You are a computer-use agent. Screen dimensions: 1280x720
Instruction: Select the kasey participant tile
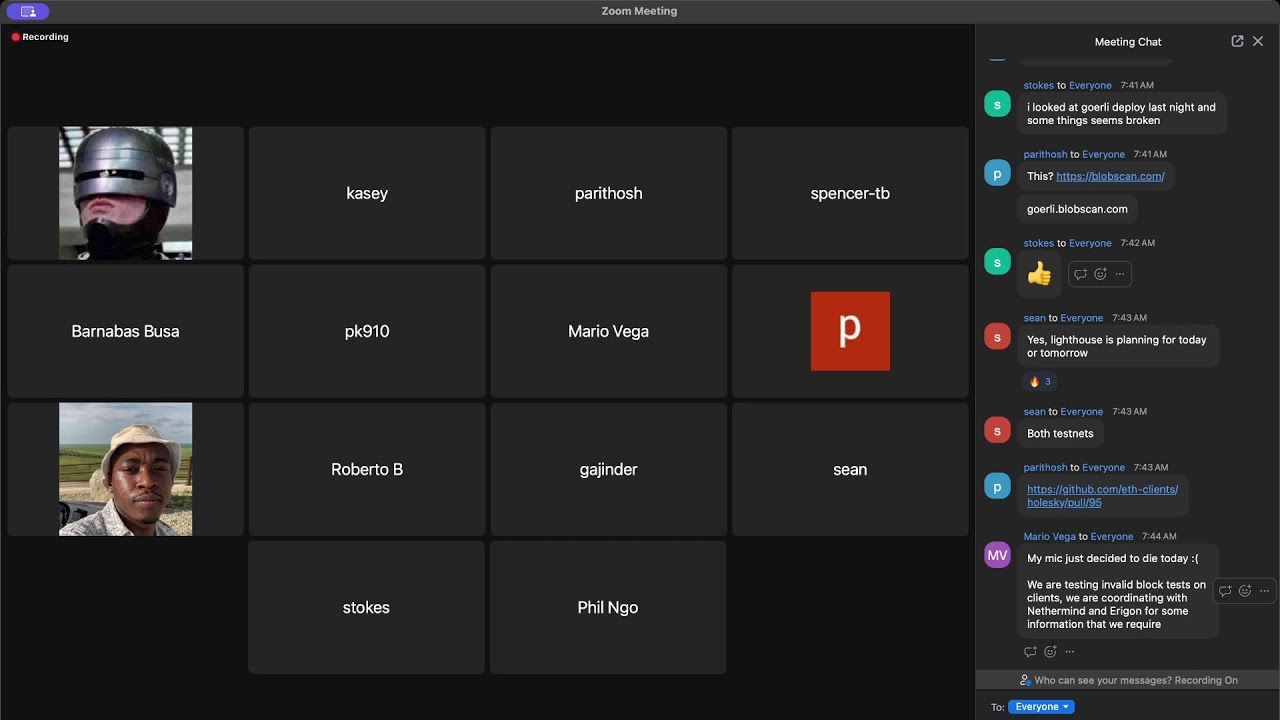367,193
